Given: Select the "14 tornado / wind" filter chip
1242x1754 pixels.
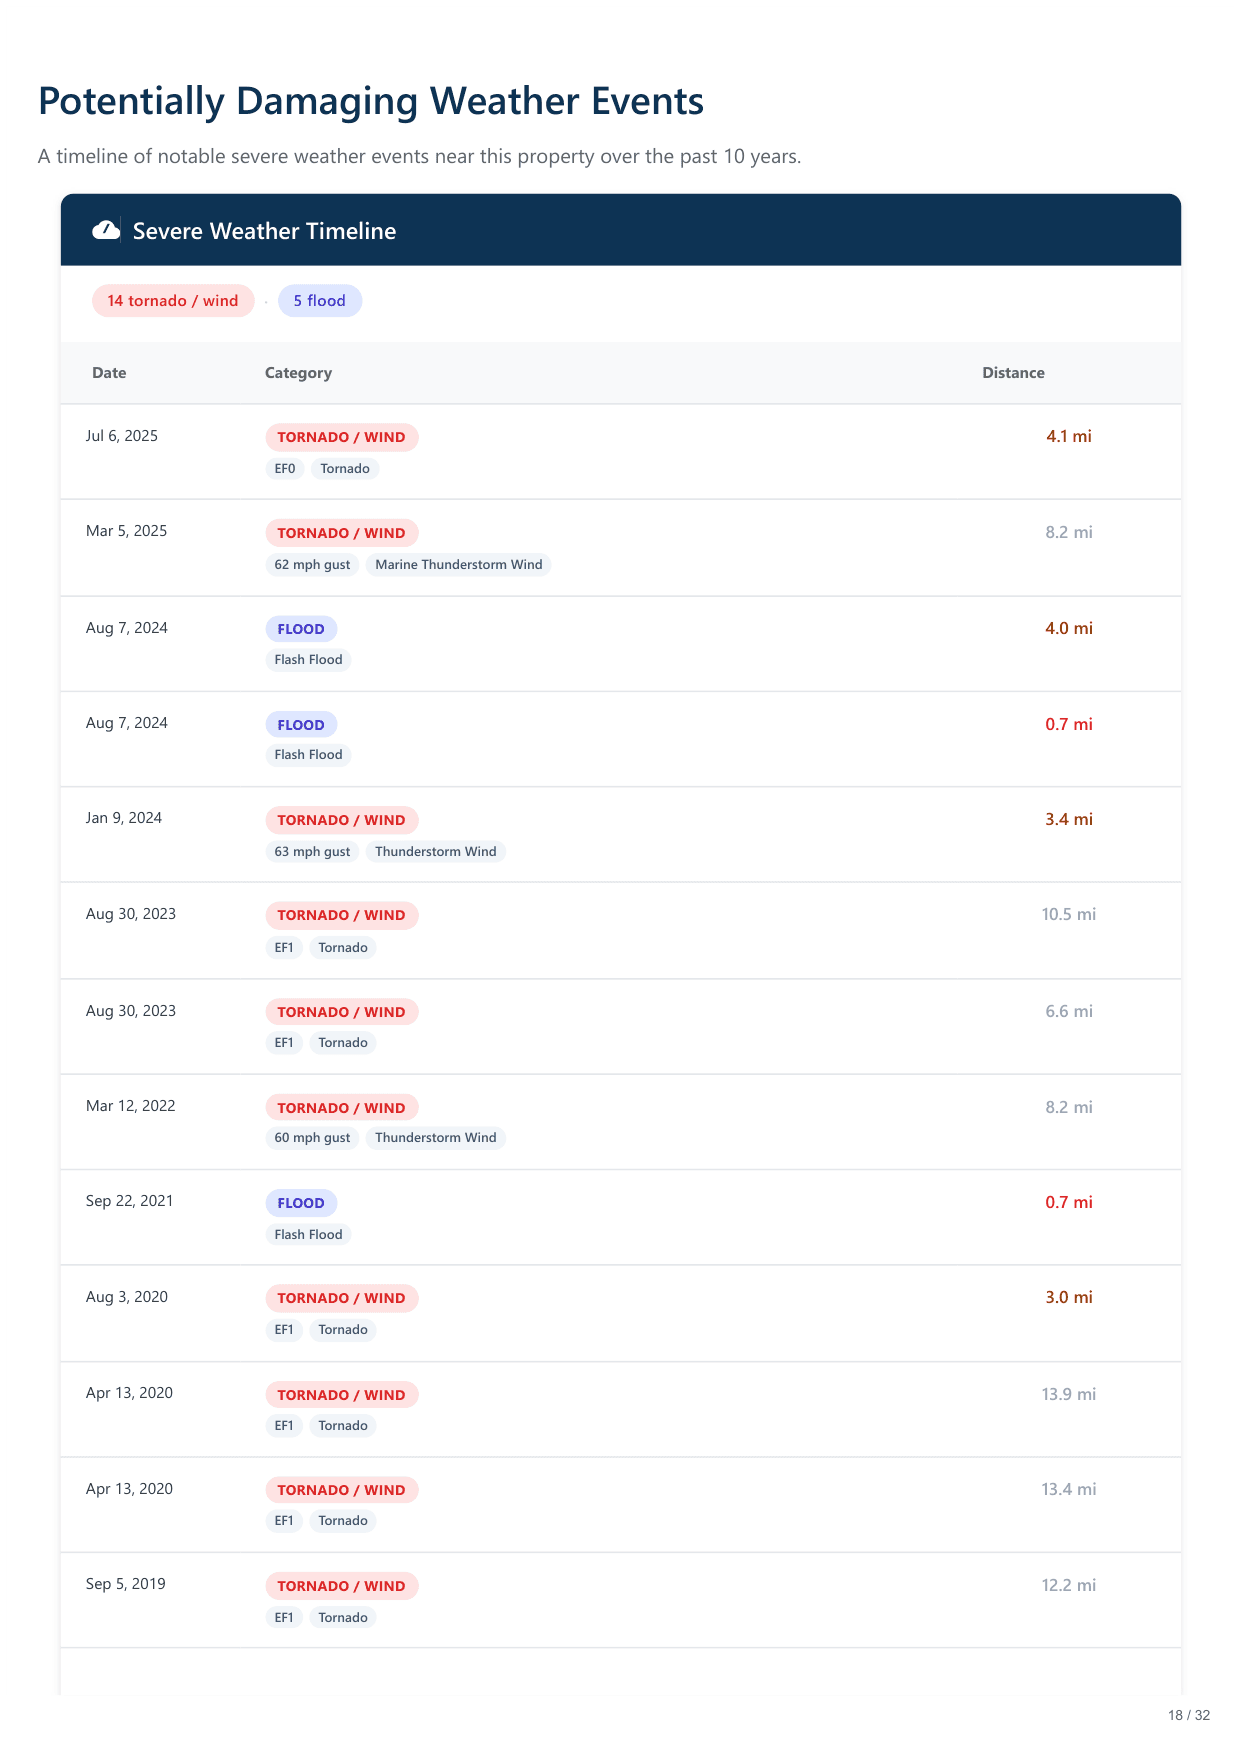Looking at the screenshot, I should [x=173, y=301].
